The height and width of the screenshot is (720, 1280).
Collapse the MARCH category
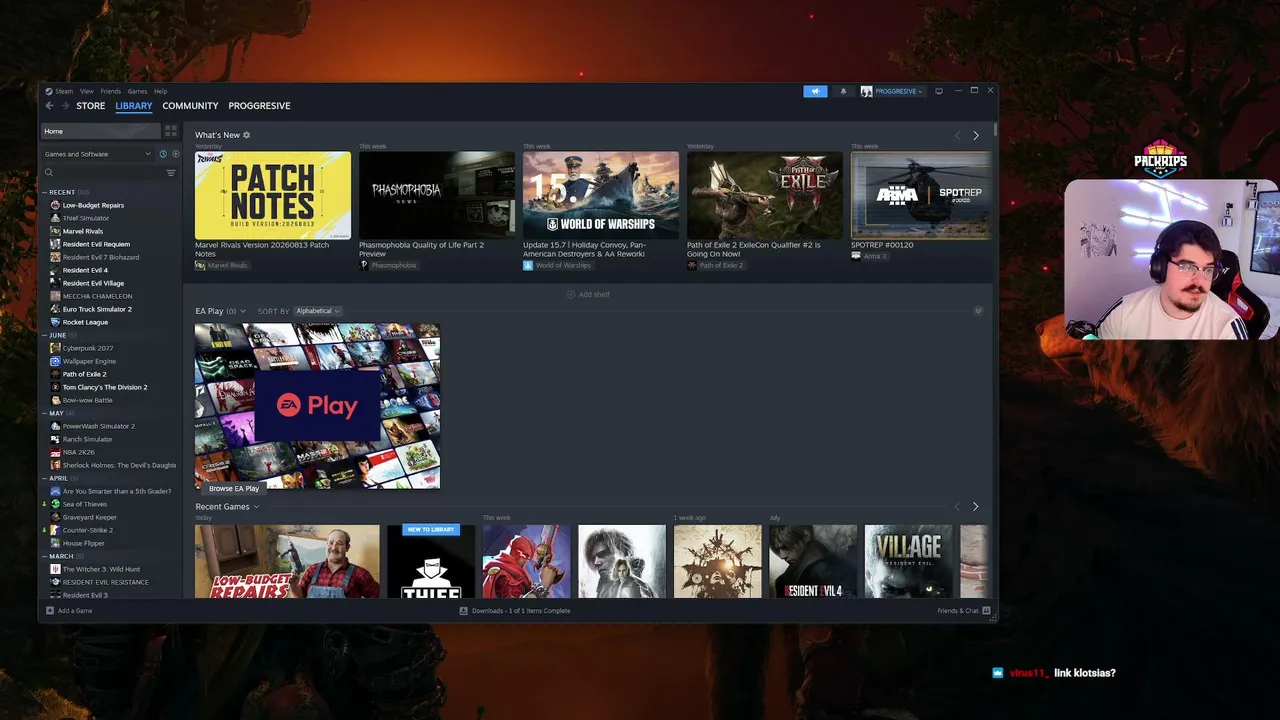[x=45, y=556]
